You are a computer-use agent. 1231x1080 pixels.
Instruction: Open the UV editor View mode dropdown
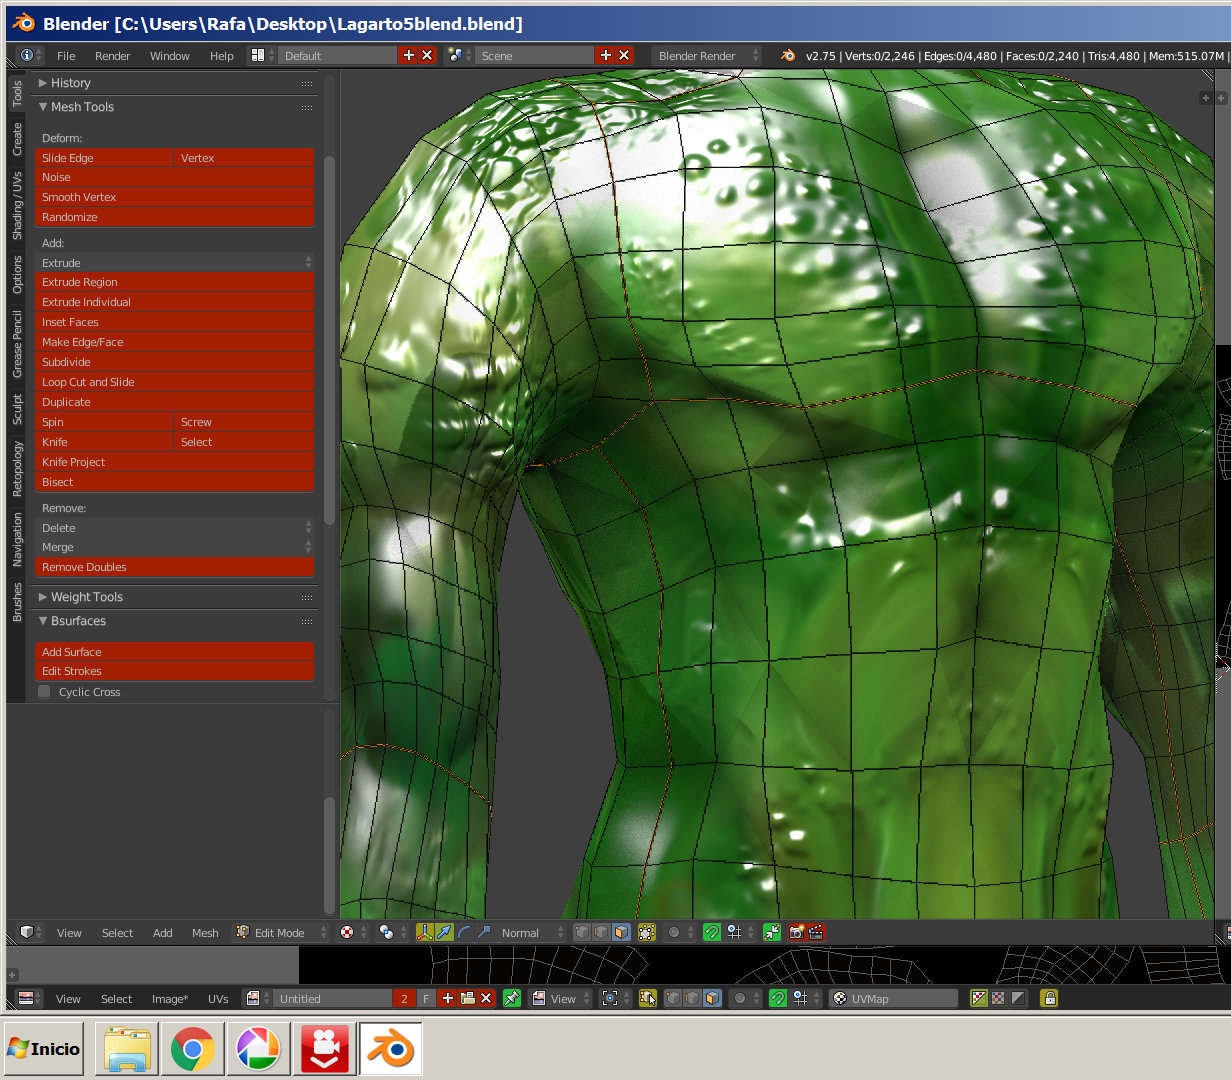[561, 998]
